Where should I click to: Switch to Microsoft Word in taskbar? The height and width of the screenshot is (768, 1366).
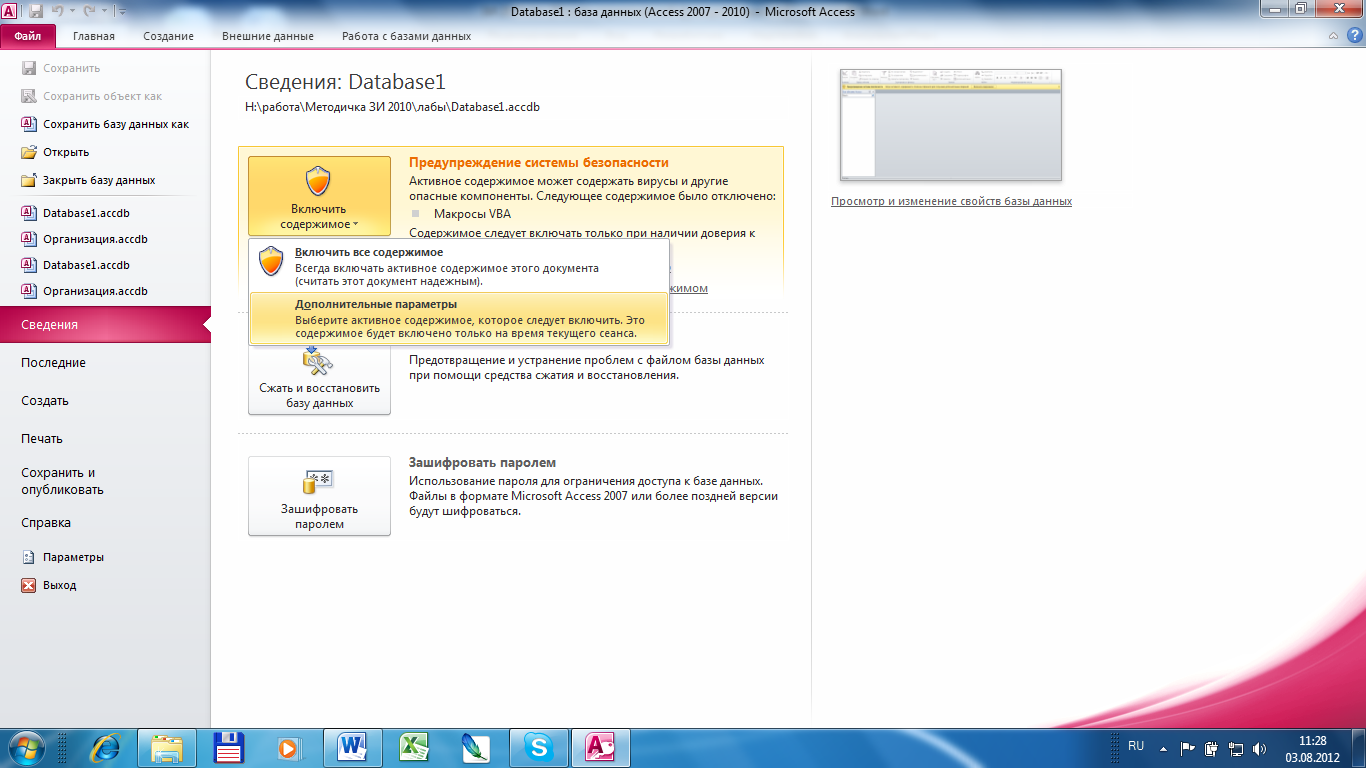(353, 748)
